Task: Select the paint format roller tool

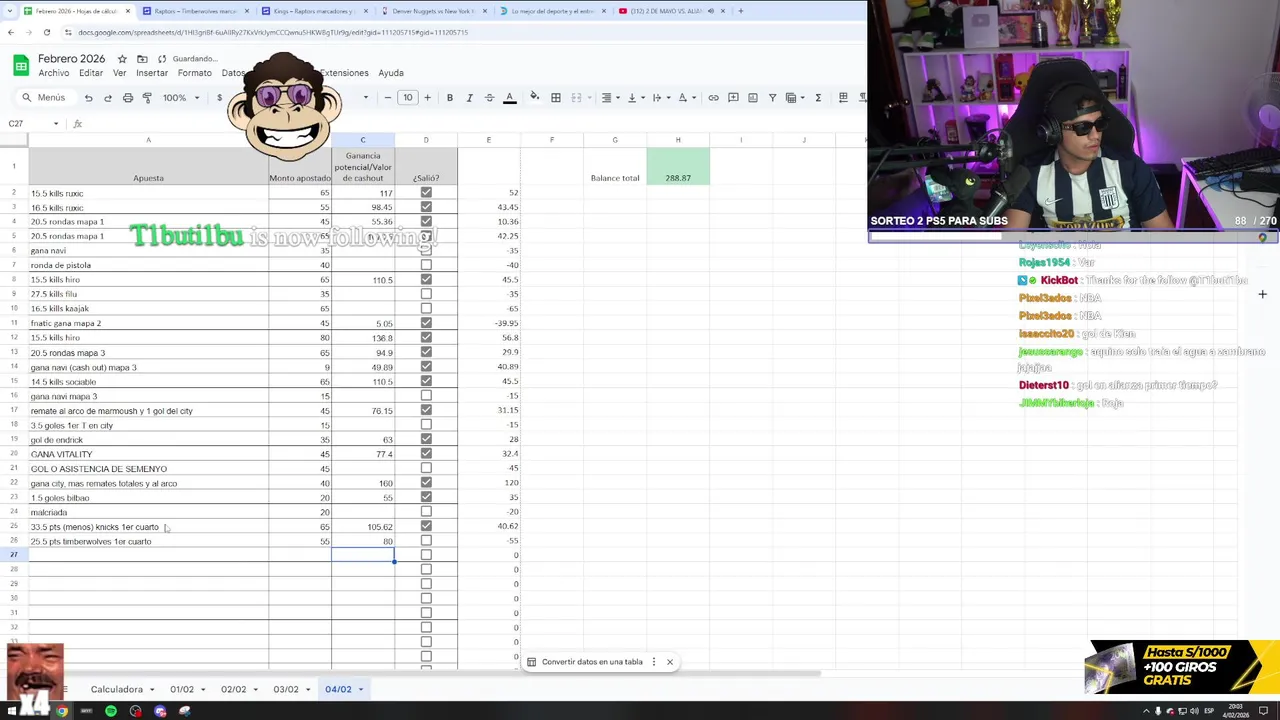Action: [x=147, y=98]
